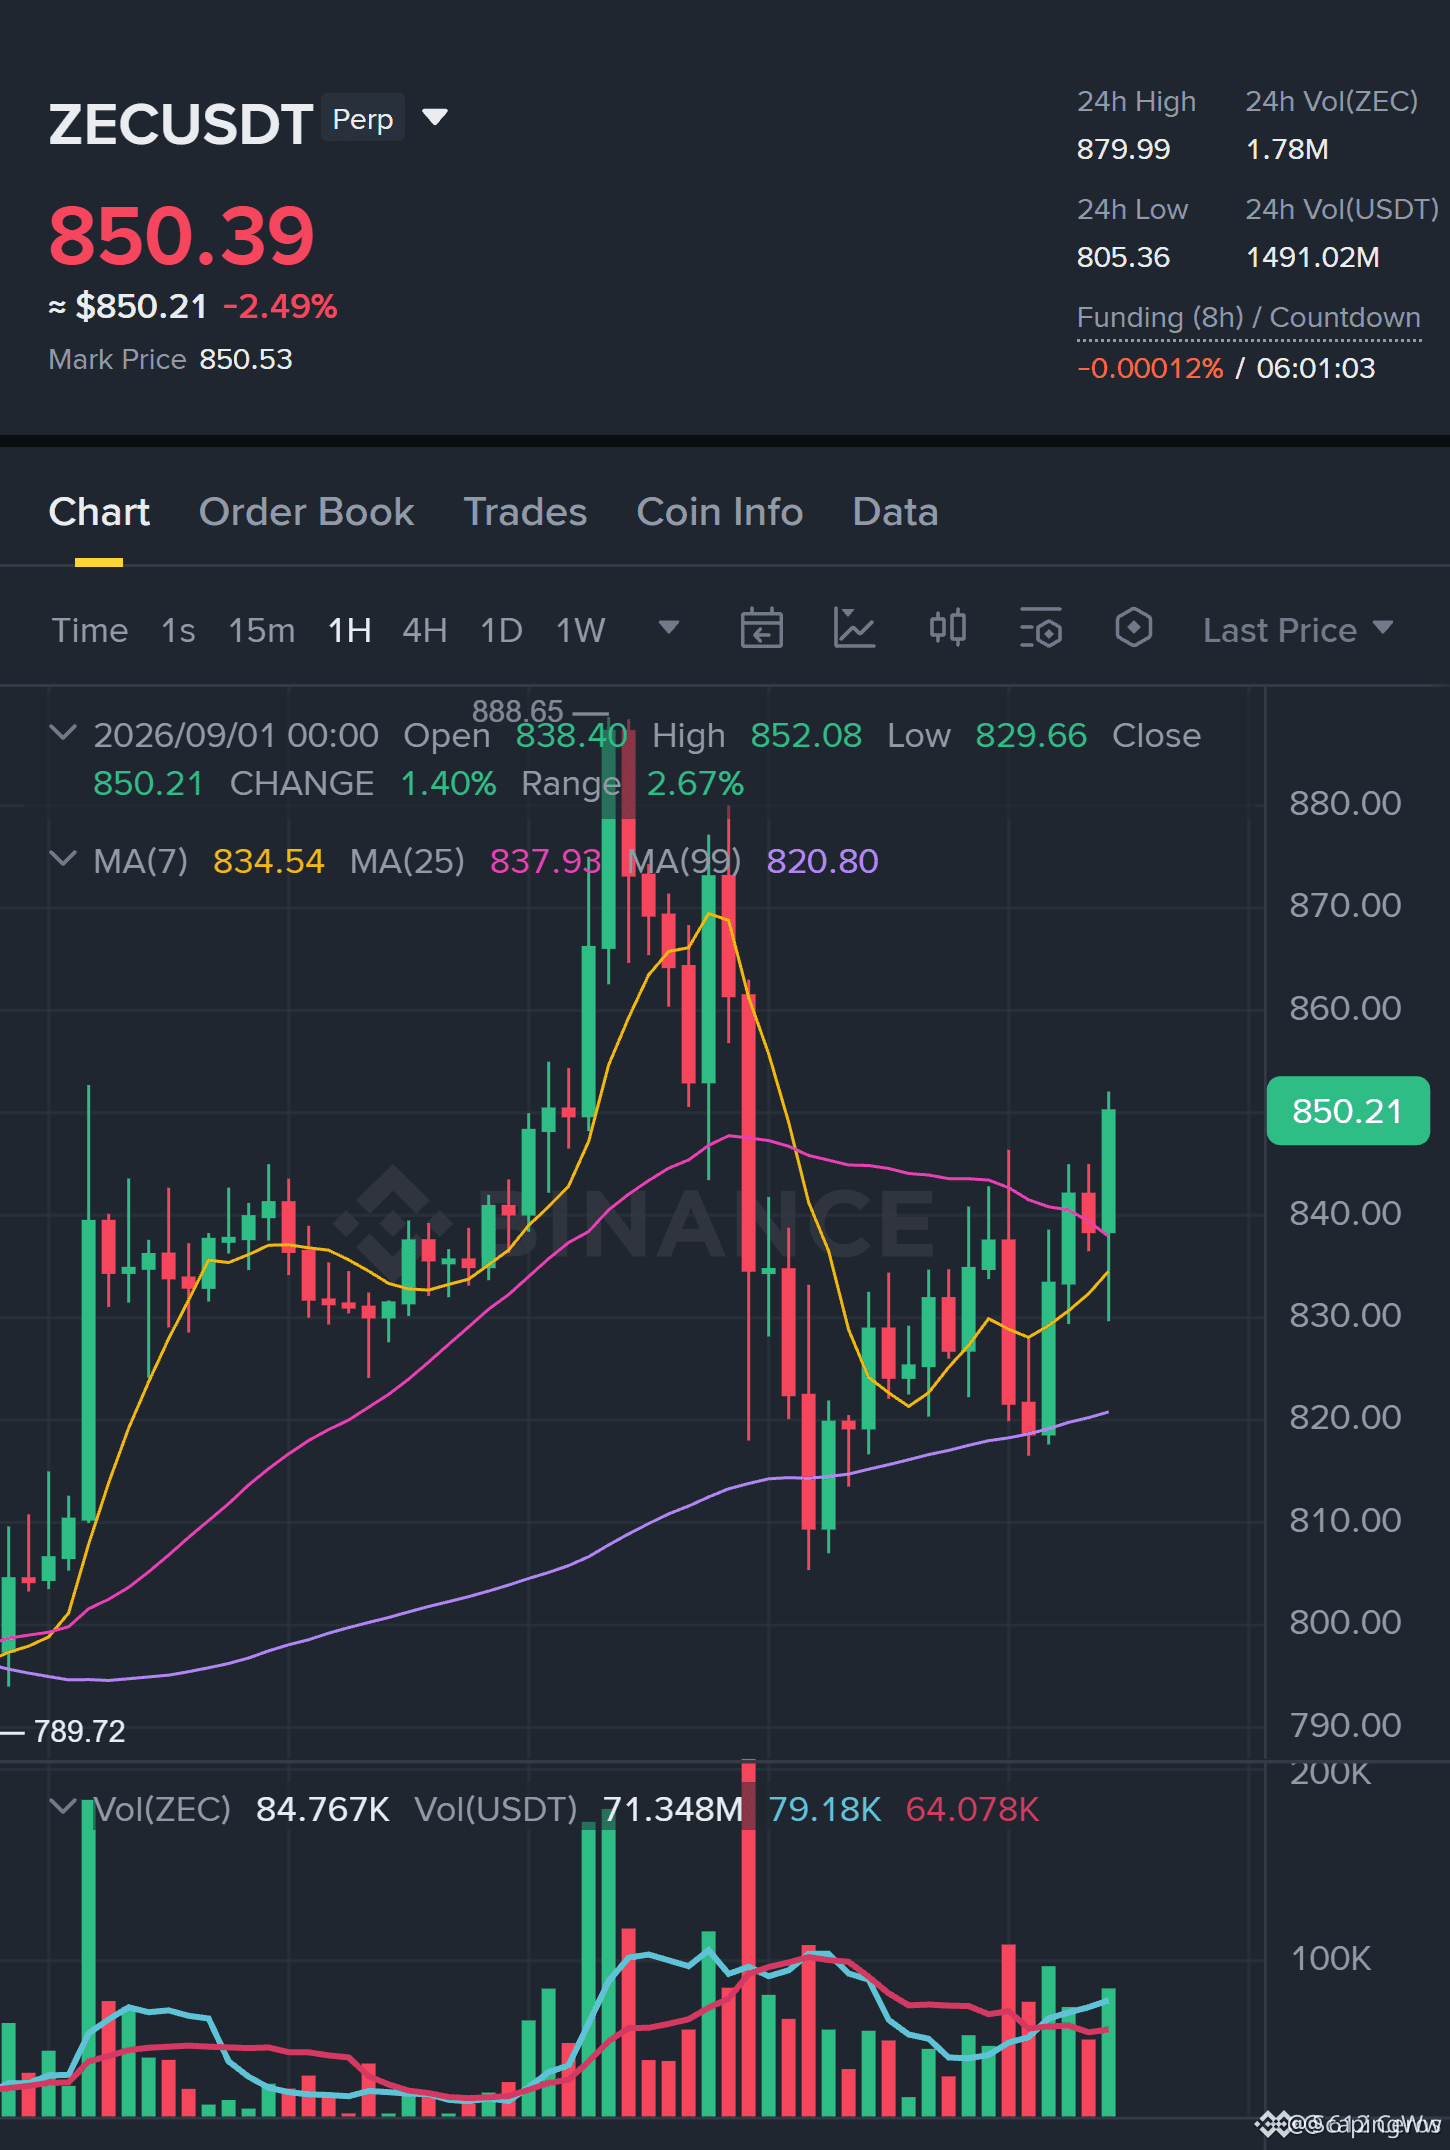Select the 4H interval
The height and width of the screenshot is (2150, 1450).
425,630
